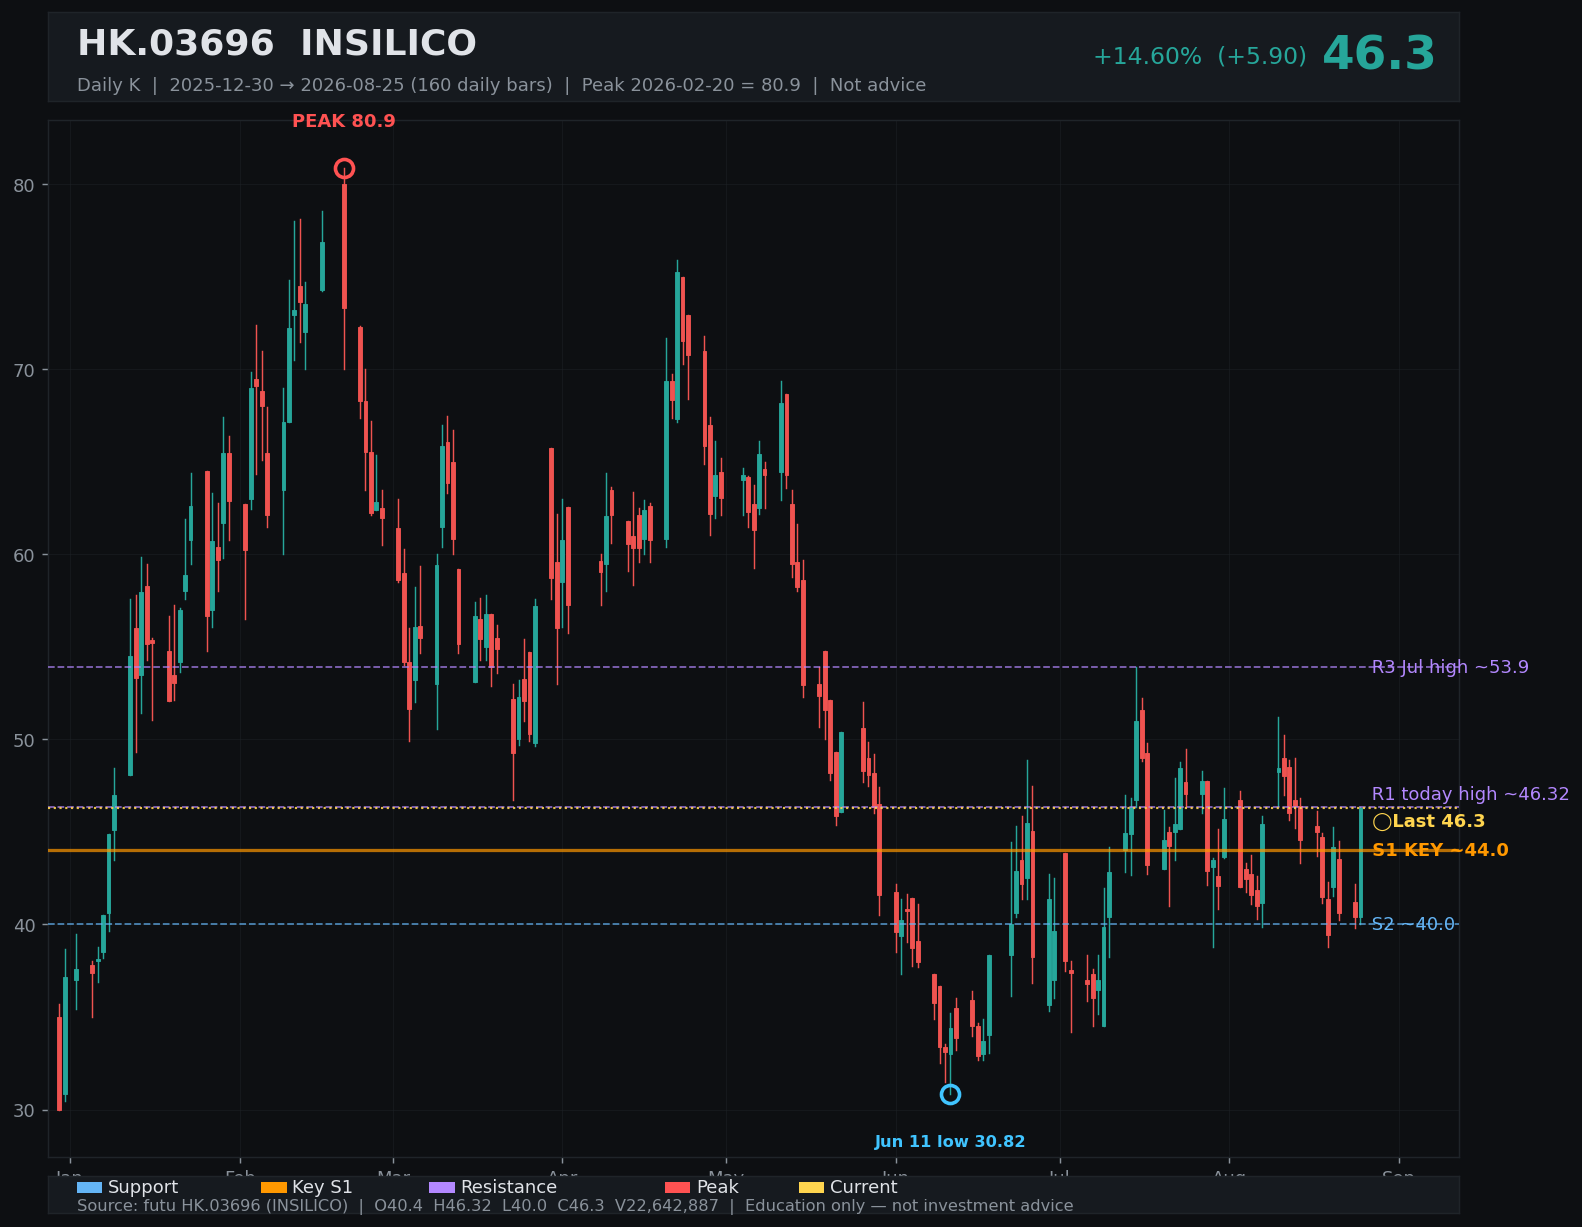The image size is (1582, 1227).
Task: Click the "Daily K" subtitle line
Action: (x=501, y=85)
